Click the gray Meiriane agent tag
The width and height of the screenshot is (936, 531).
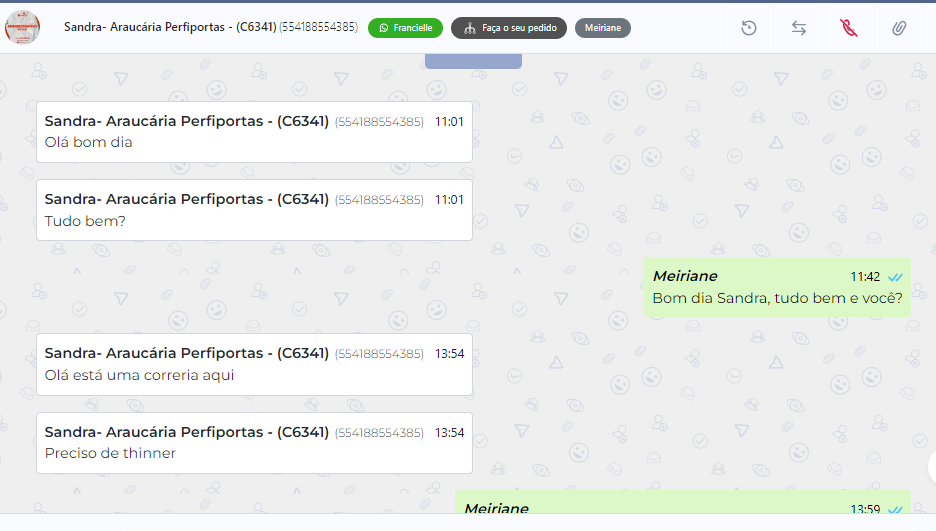coord(603,28)
